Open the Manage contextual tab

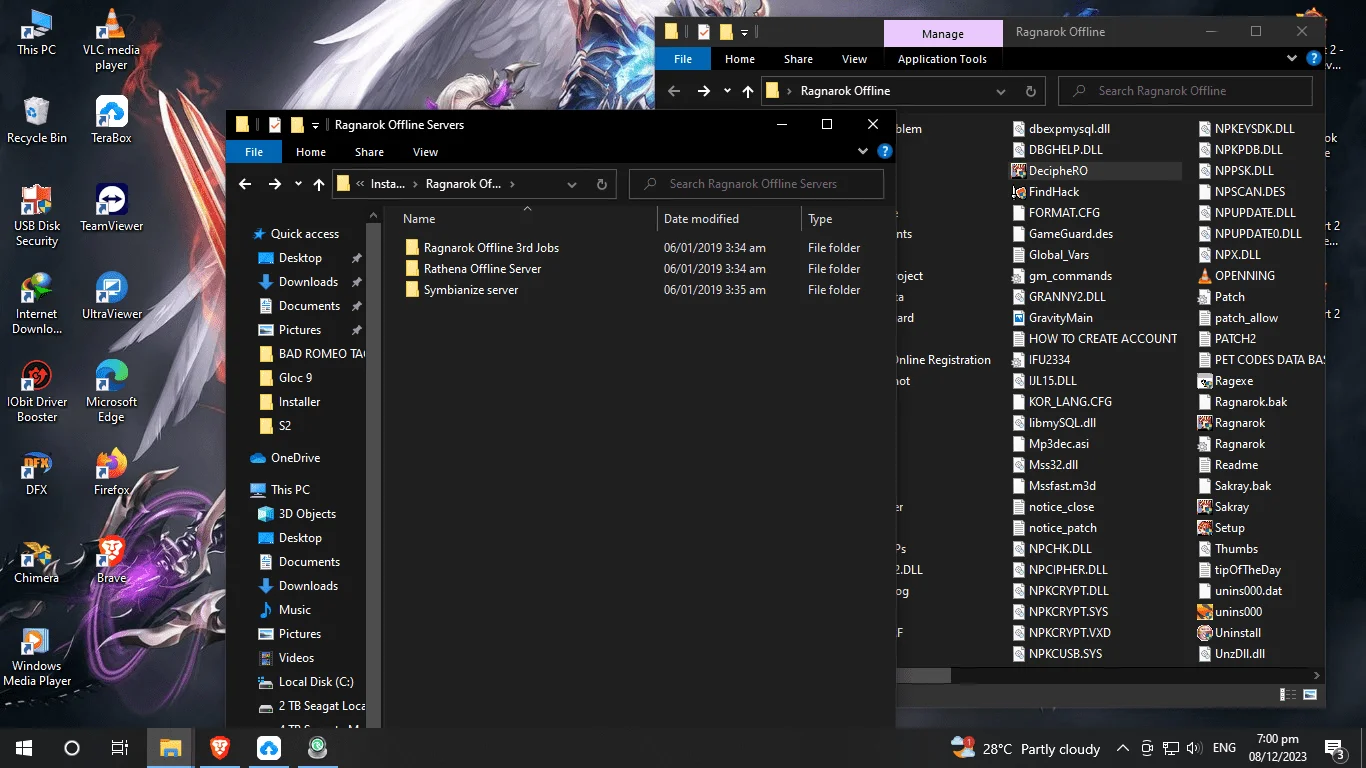pyautogui.click(x=942, y=34)
